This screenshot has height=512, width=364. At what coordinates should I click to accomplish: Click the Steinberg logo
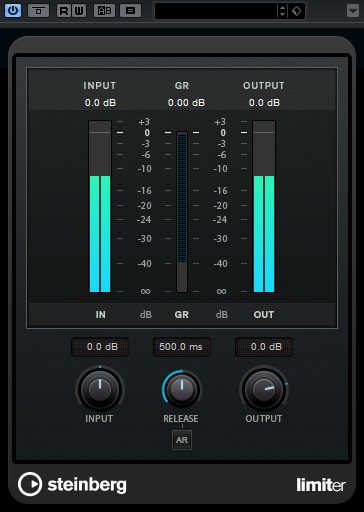(x=72, y=484)
